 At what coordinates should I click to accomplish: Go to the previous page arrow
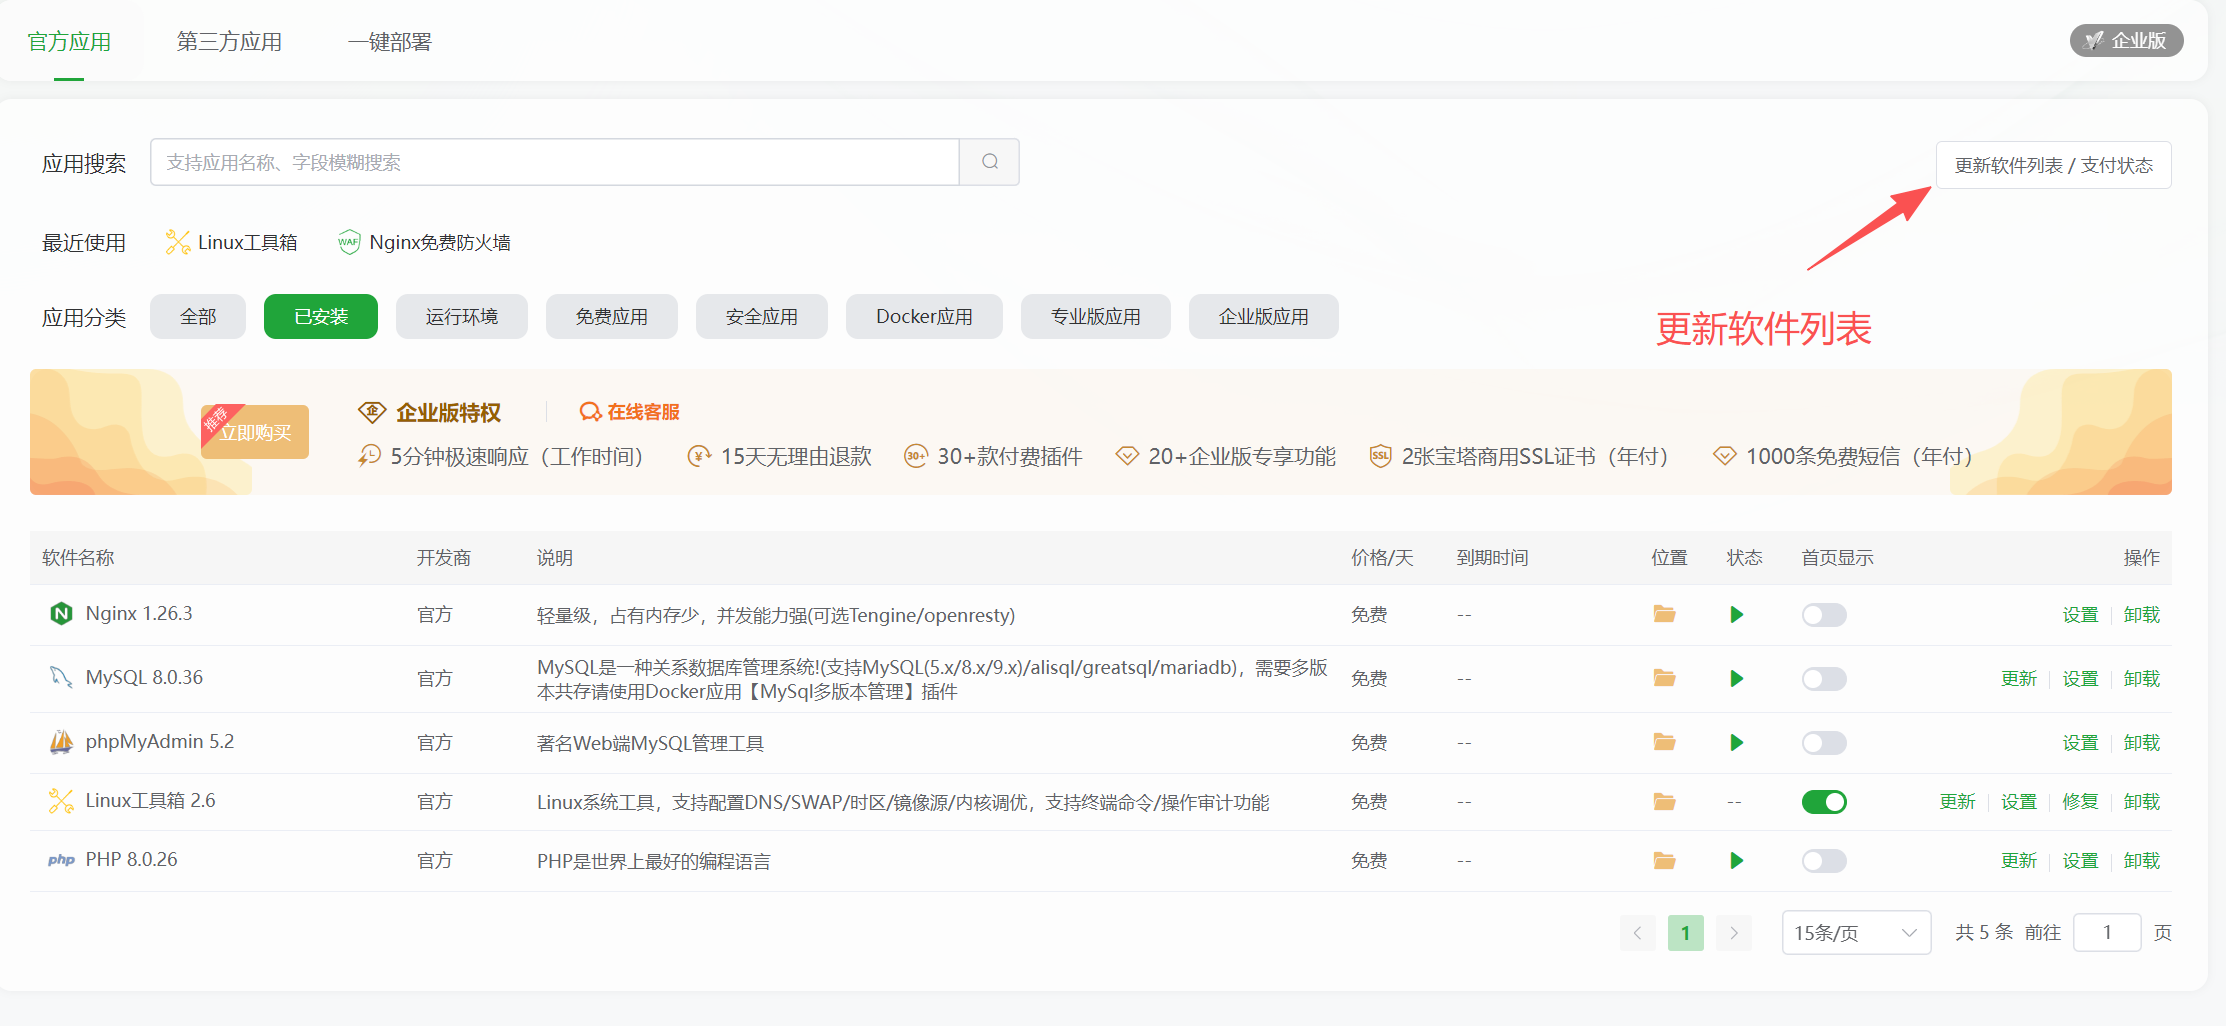pyautogui.click(x=1638, y=932)
